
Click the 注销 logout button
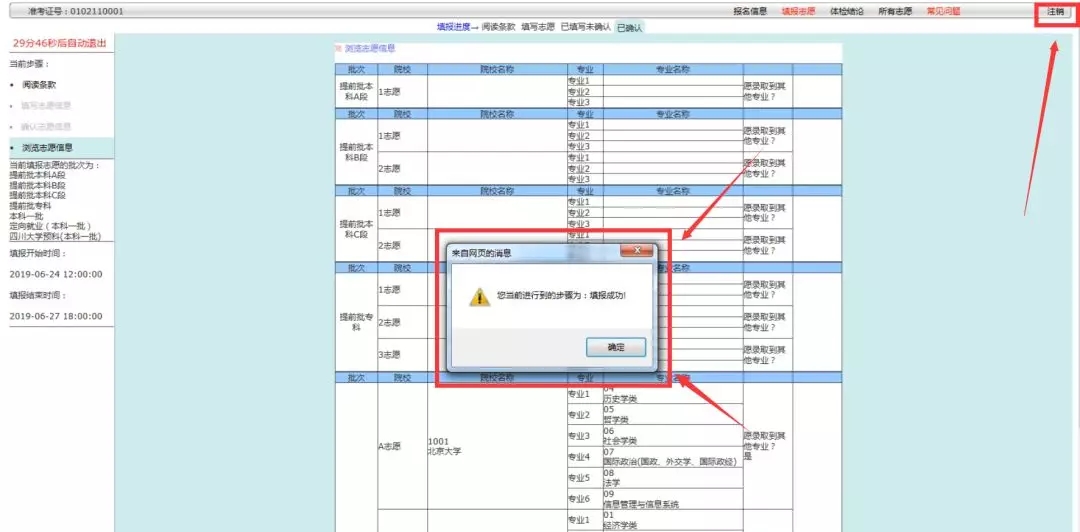click(x=1055, y=11)
